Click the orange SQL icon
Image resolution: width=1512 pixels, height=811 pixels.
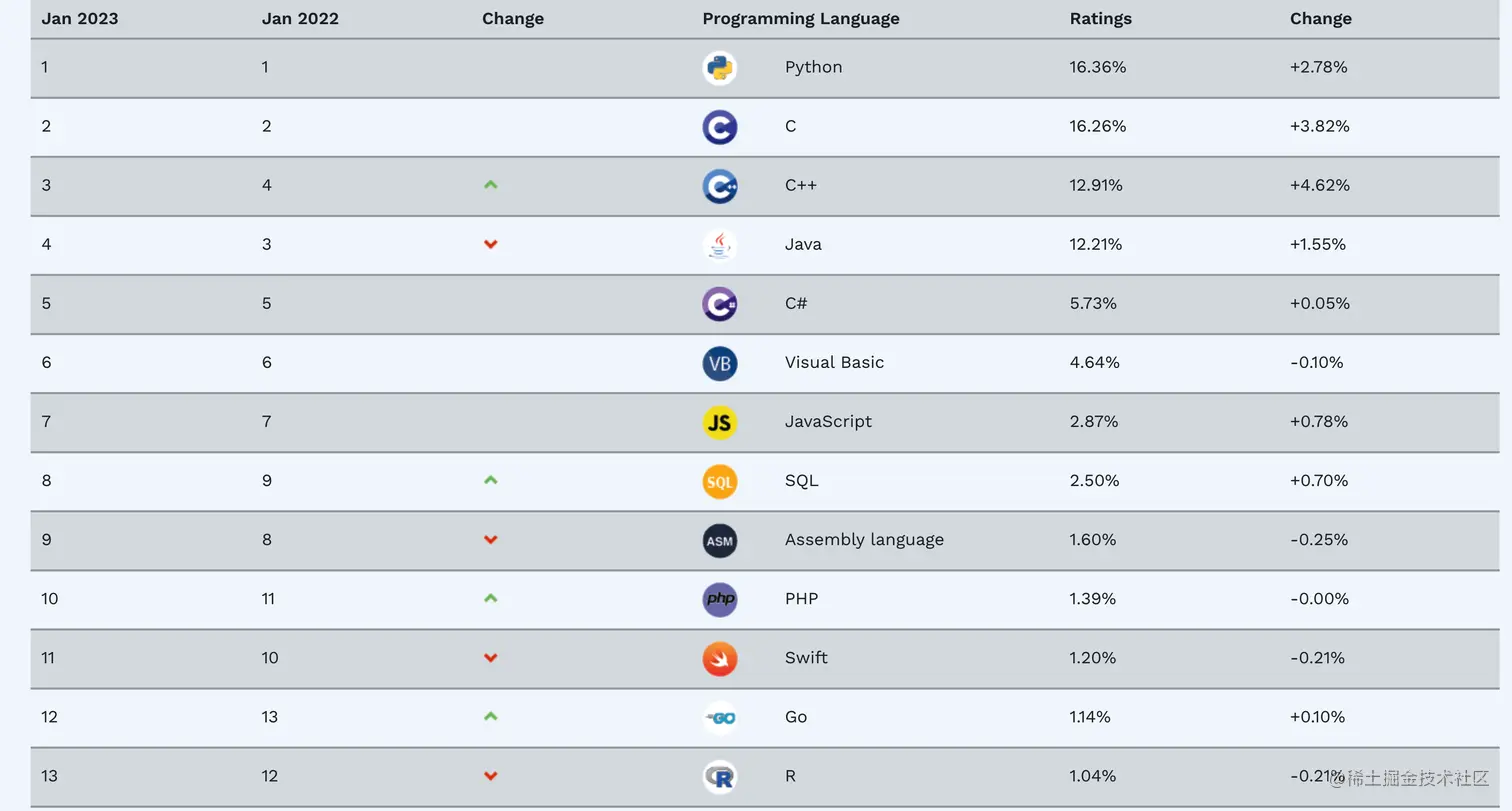[x=719, y=481]
